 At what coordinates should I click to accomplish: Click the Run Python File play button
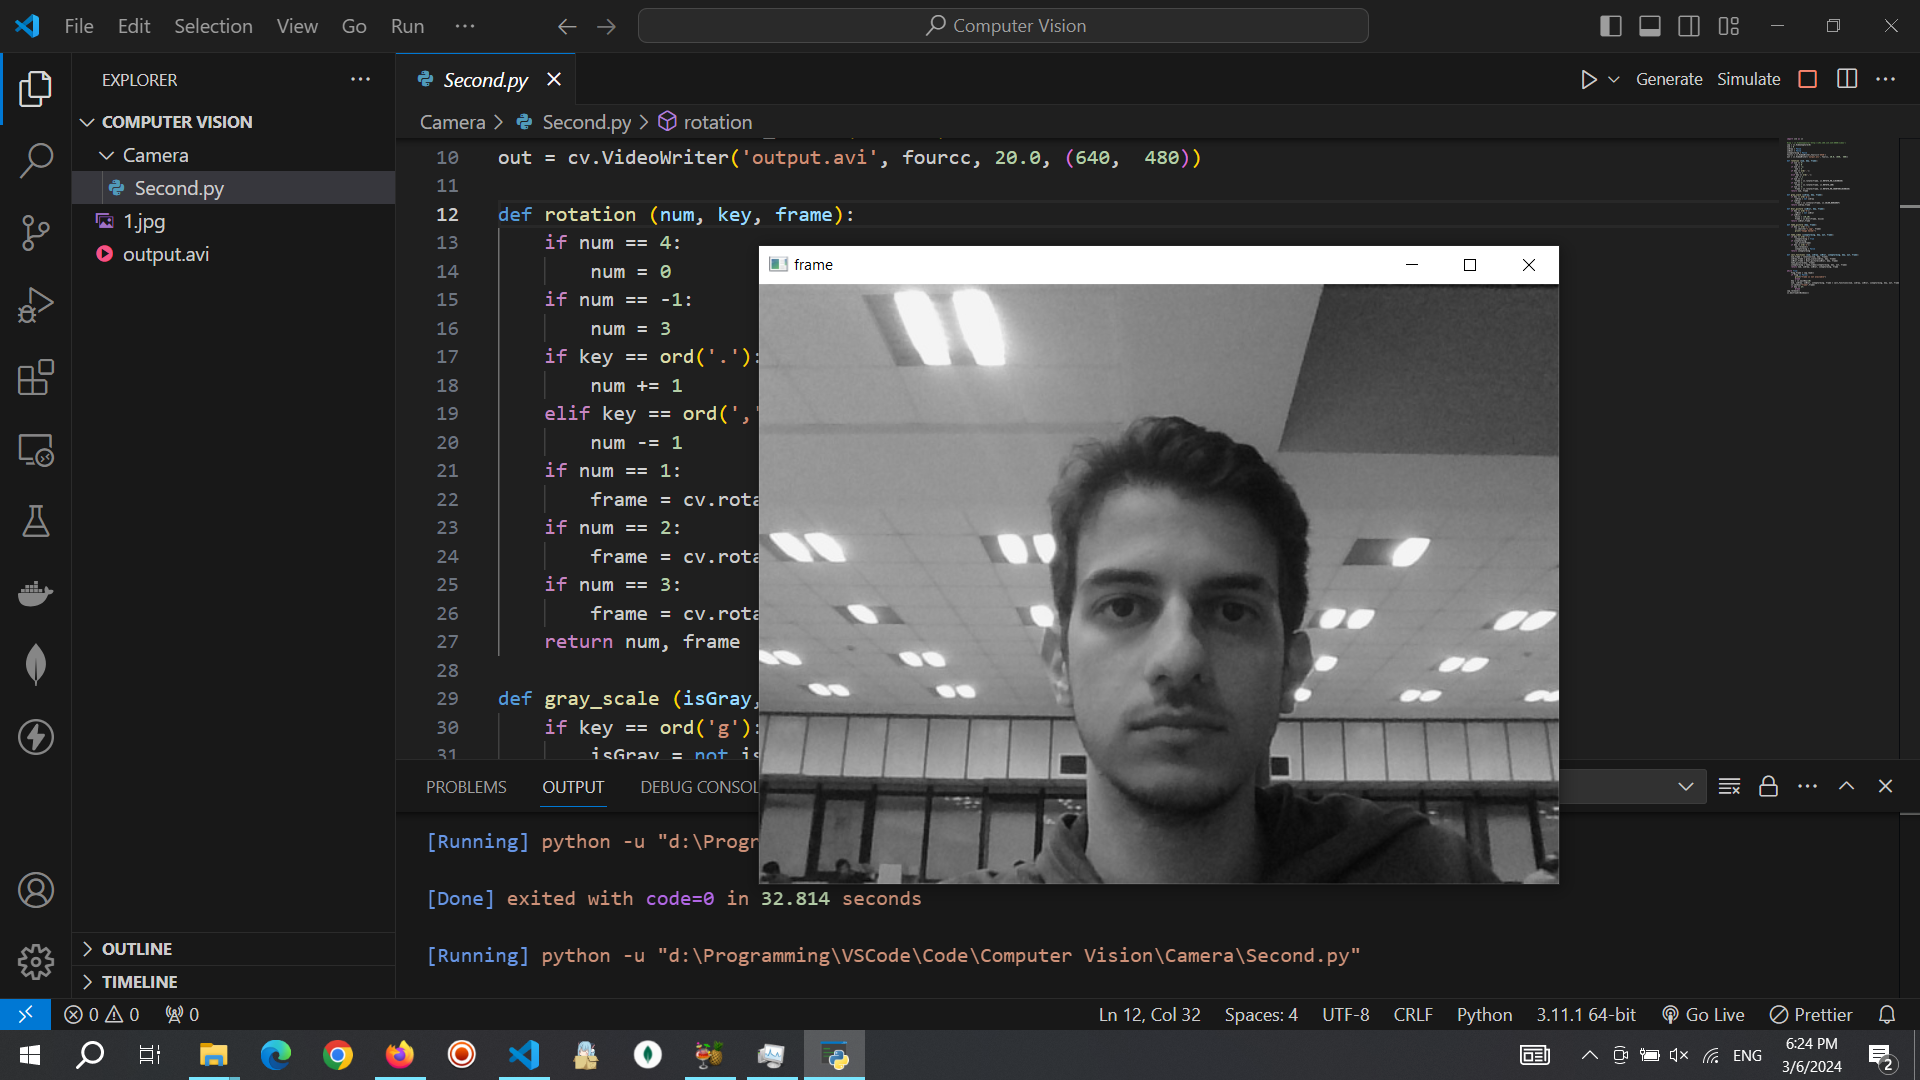1588,79
